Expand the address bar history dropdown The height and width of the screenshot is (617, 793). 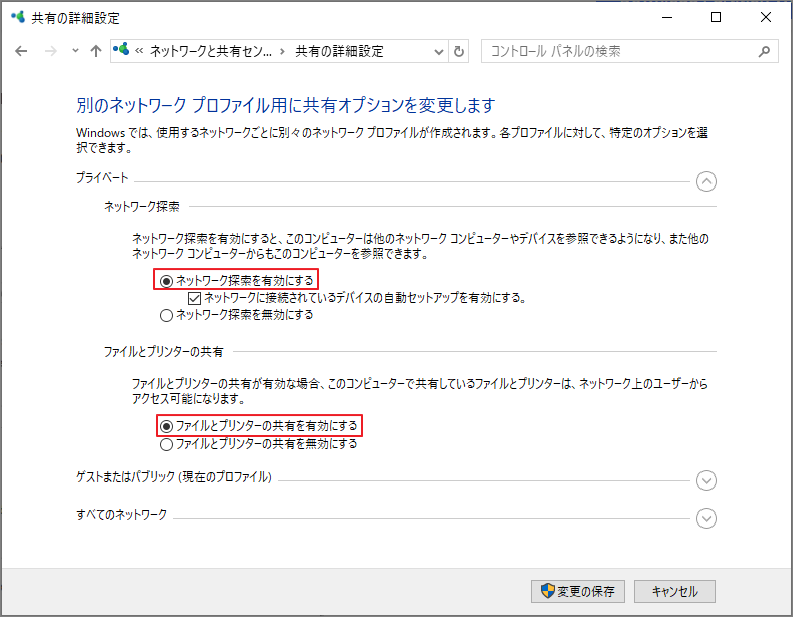pyautogui.click(x=439, y=52)
